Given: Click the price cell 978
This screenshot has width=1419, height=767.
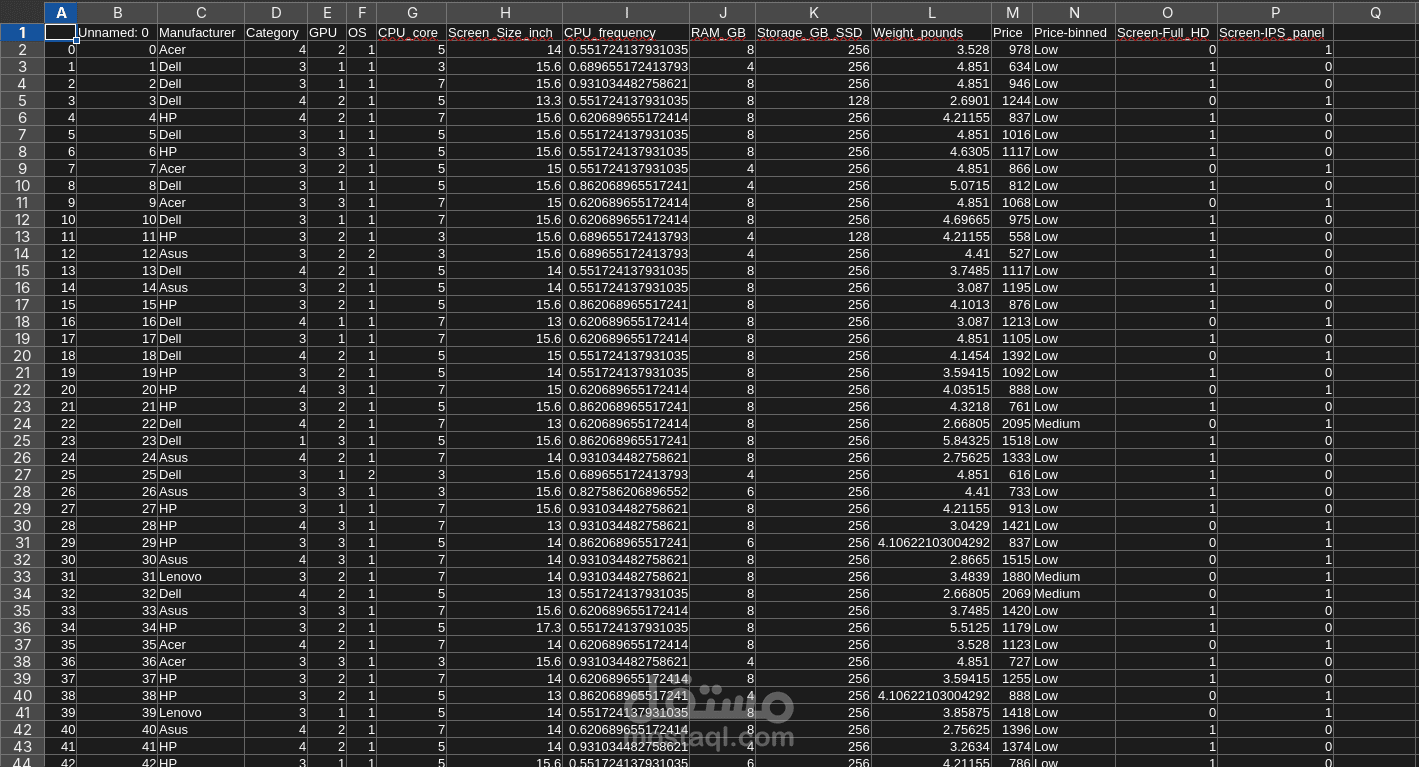Looking at the screenshot, I should click(1012, 49).
